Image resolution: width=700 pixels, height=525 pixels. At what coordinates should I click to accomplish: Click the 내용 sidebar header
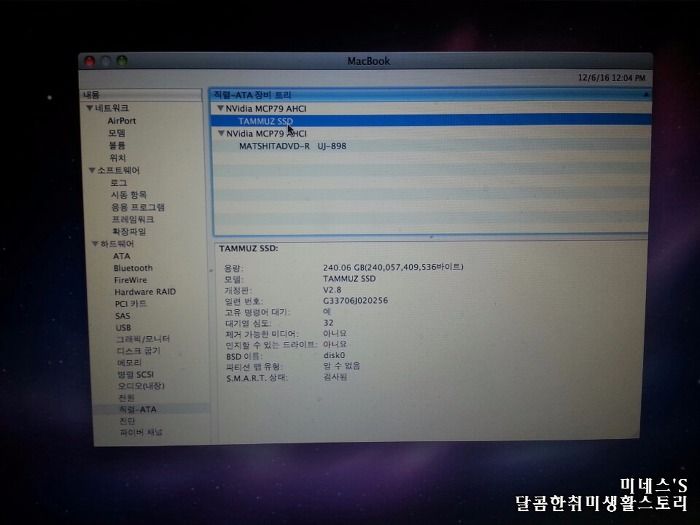142,95
